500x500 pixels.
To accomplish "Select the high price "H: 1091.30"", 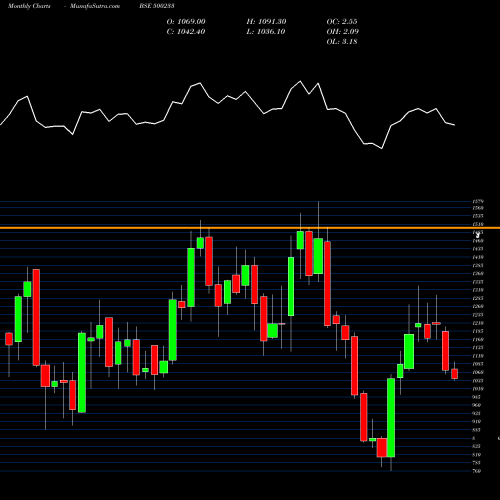I will pyautogui.click(x=266, y=22).
